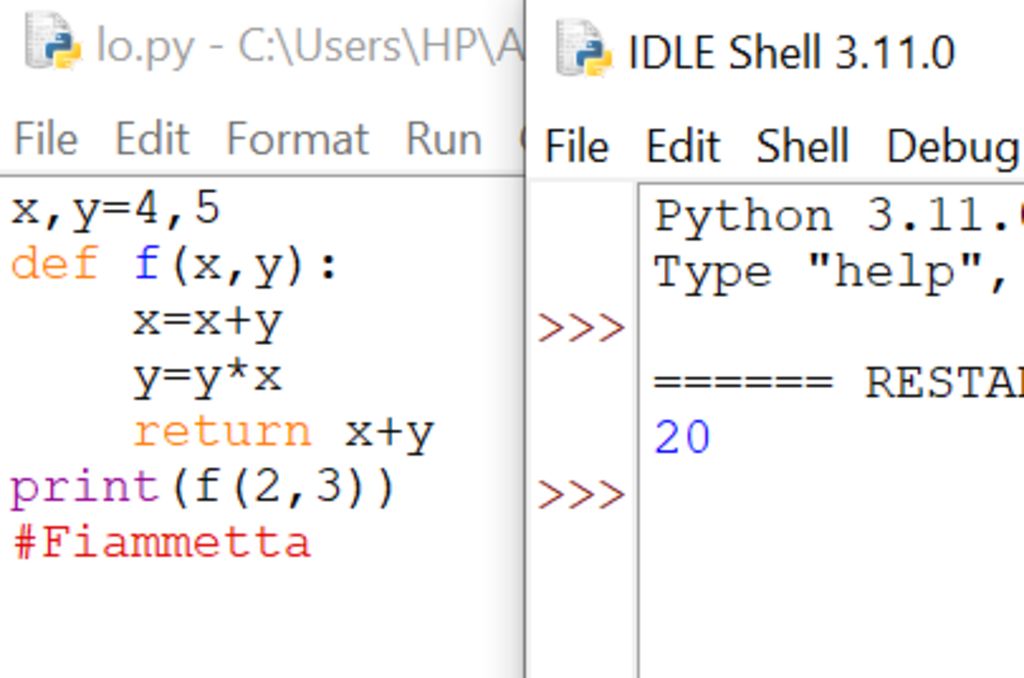Click the IDLE Shell Python title icon
This screenshot has height=678, width=1024.
[x=583, y=49]
